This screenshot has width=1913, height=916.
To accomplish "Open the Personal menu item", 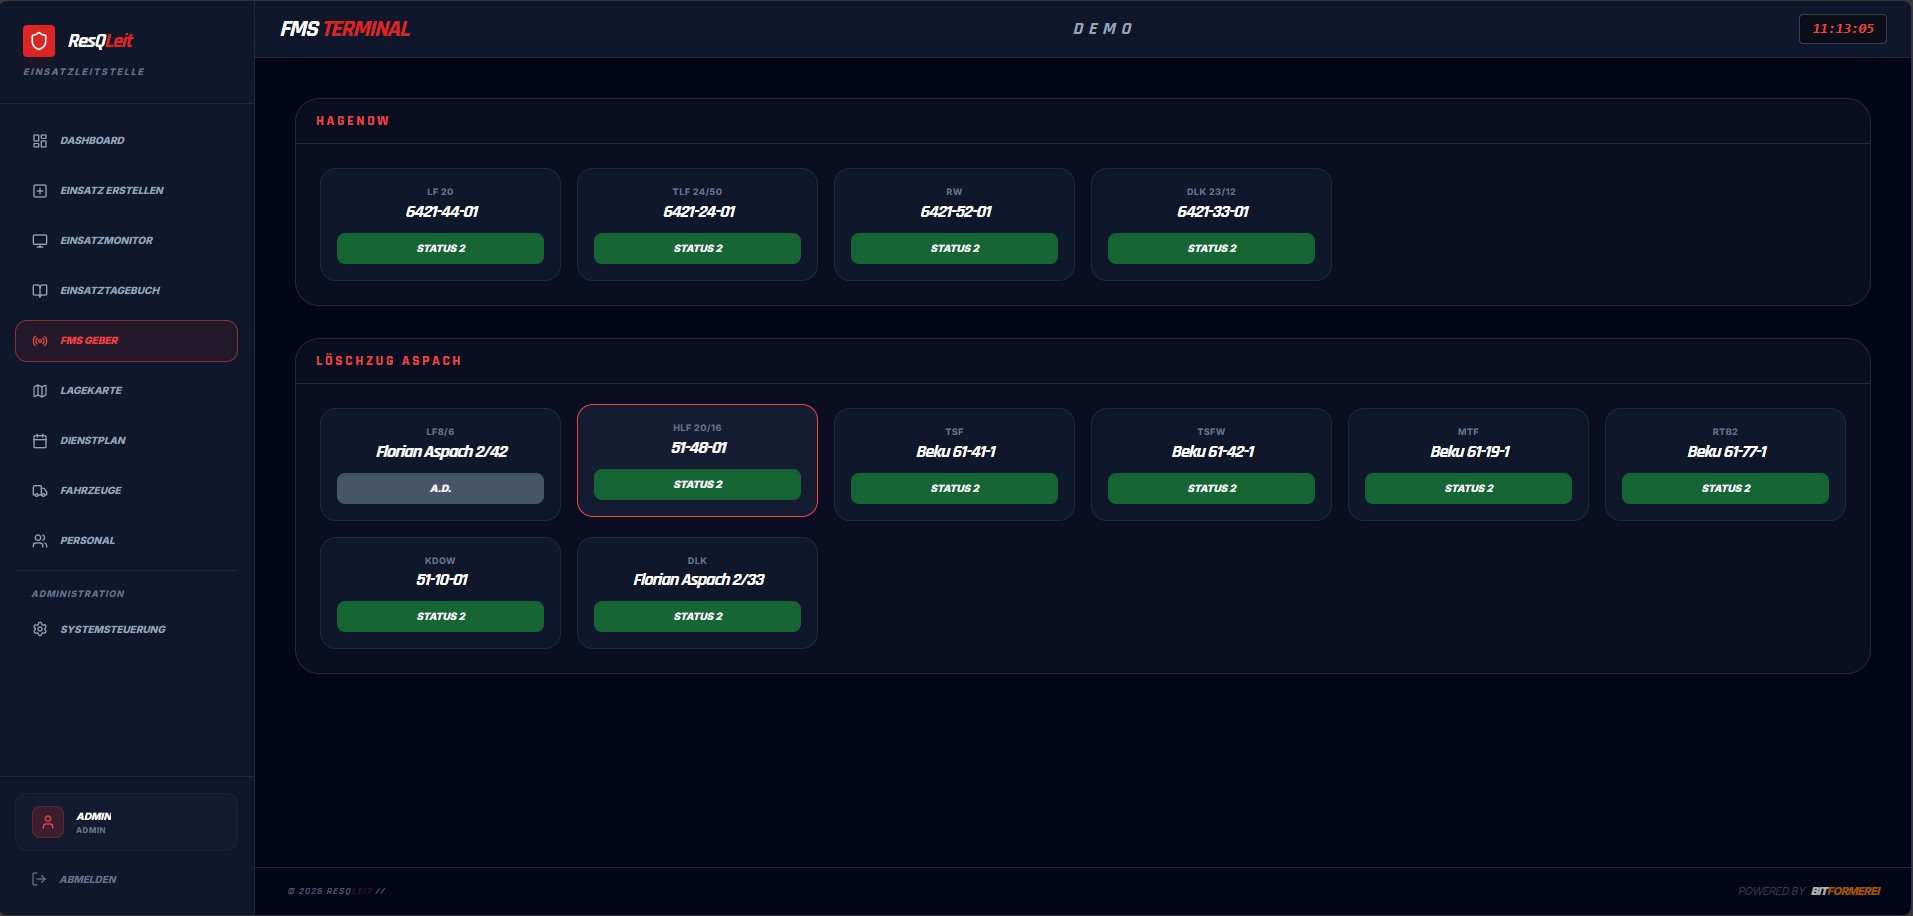I will (x=87, y=541).
